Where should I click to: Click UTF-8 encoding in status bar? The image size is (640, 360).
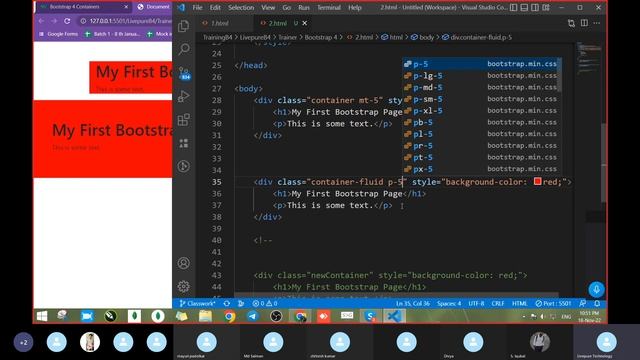click(476, 304)
